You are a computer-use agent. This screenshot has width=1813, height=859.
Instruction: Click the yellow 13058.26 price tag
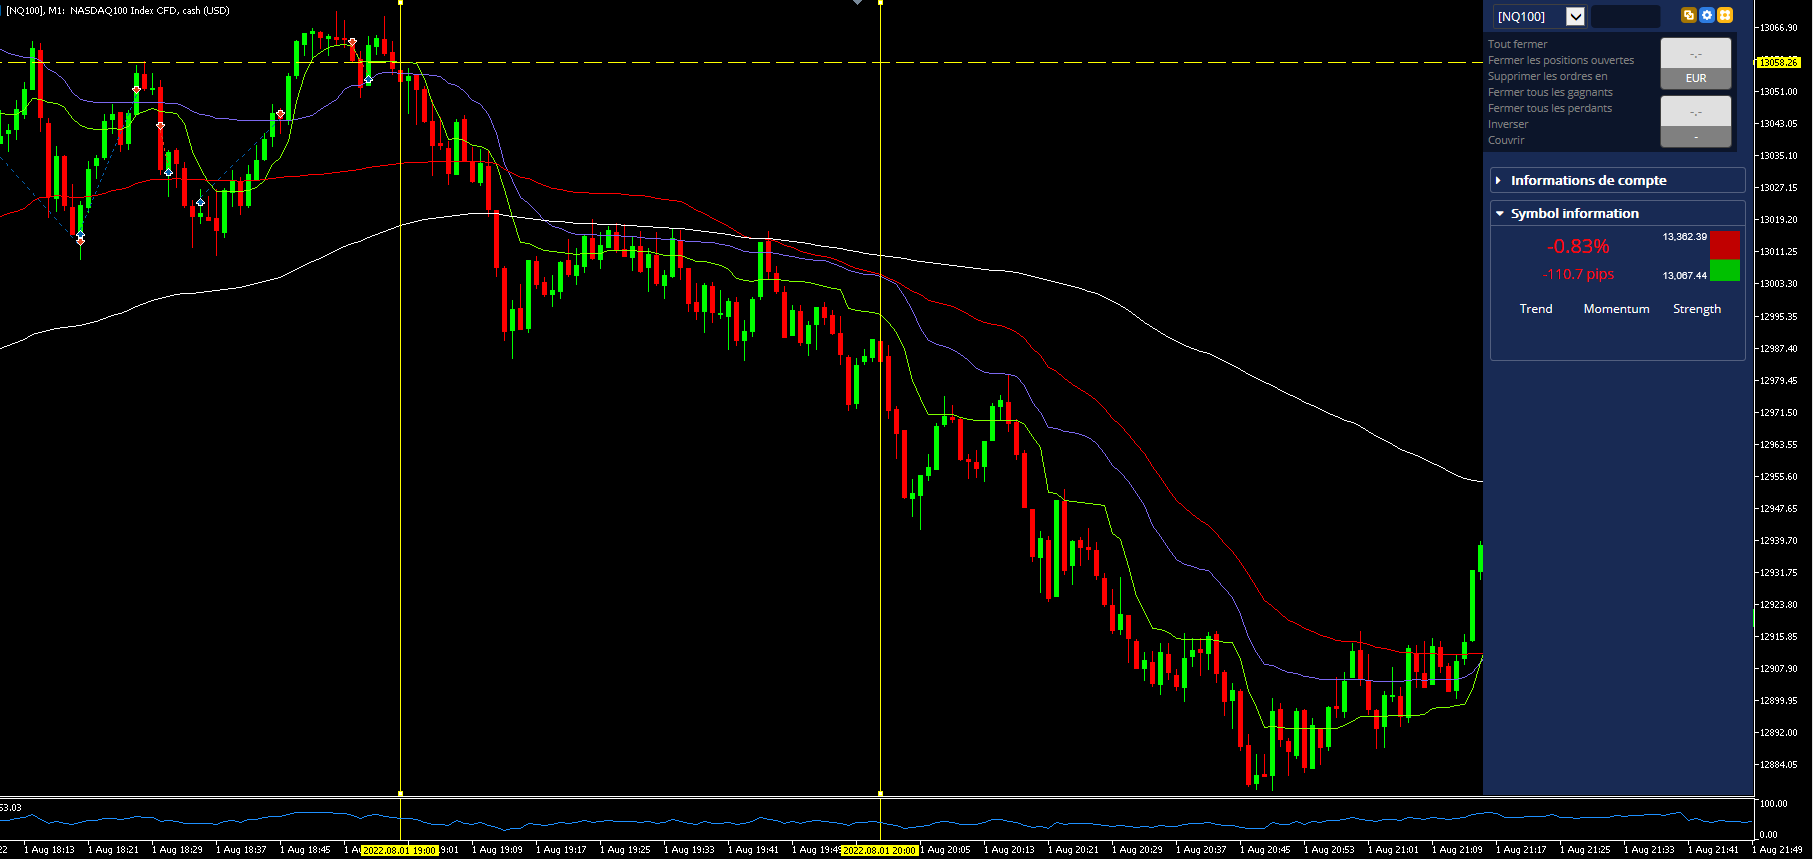(x=1778, y=62)
